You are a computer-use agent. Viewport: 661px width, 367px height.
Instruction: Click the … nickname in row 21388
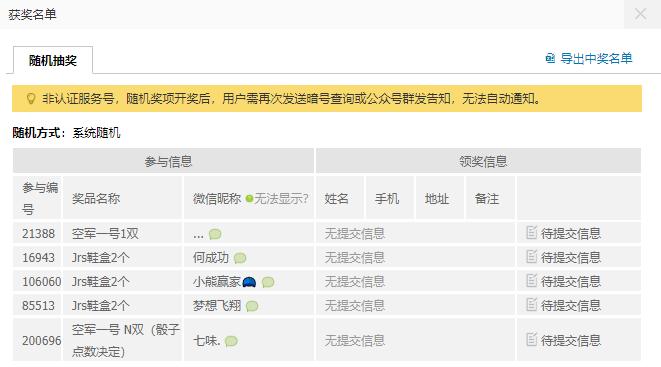point(199,236)
